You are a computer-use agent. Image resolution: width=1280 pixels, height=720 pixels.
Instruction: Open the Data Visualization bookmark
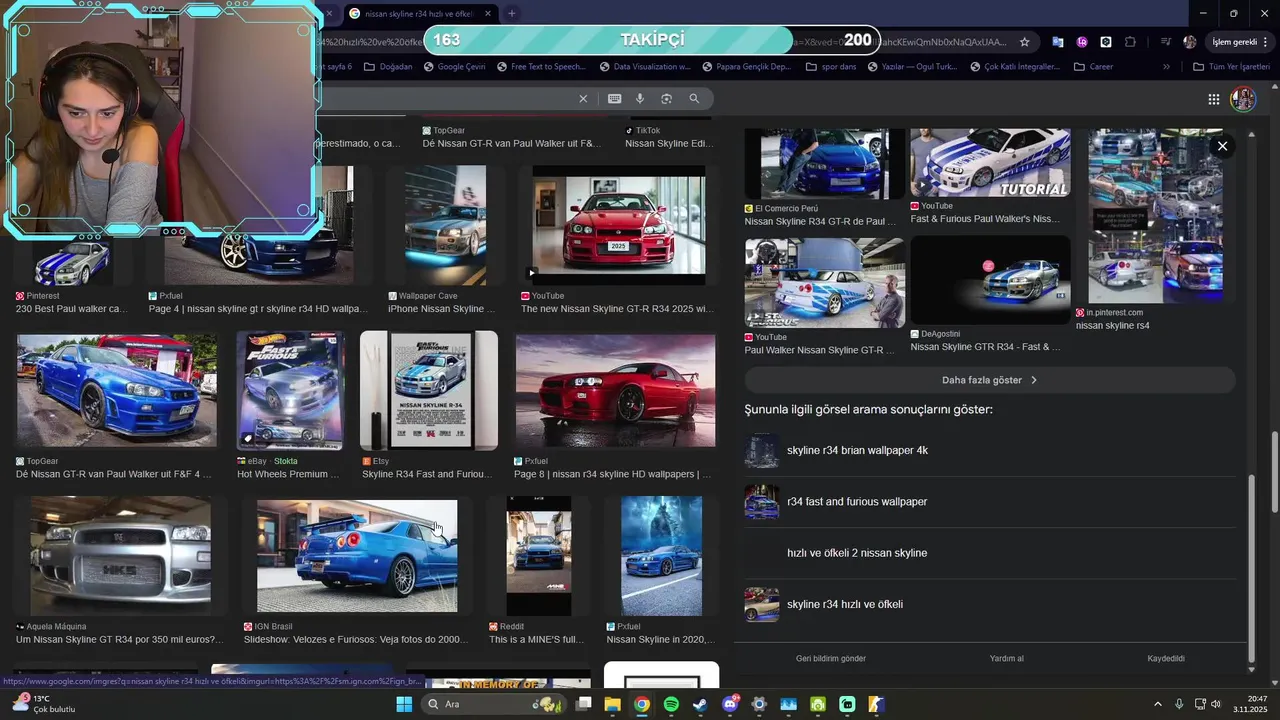click(645, 67)
